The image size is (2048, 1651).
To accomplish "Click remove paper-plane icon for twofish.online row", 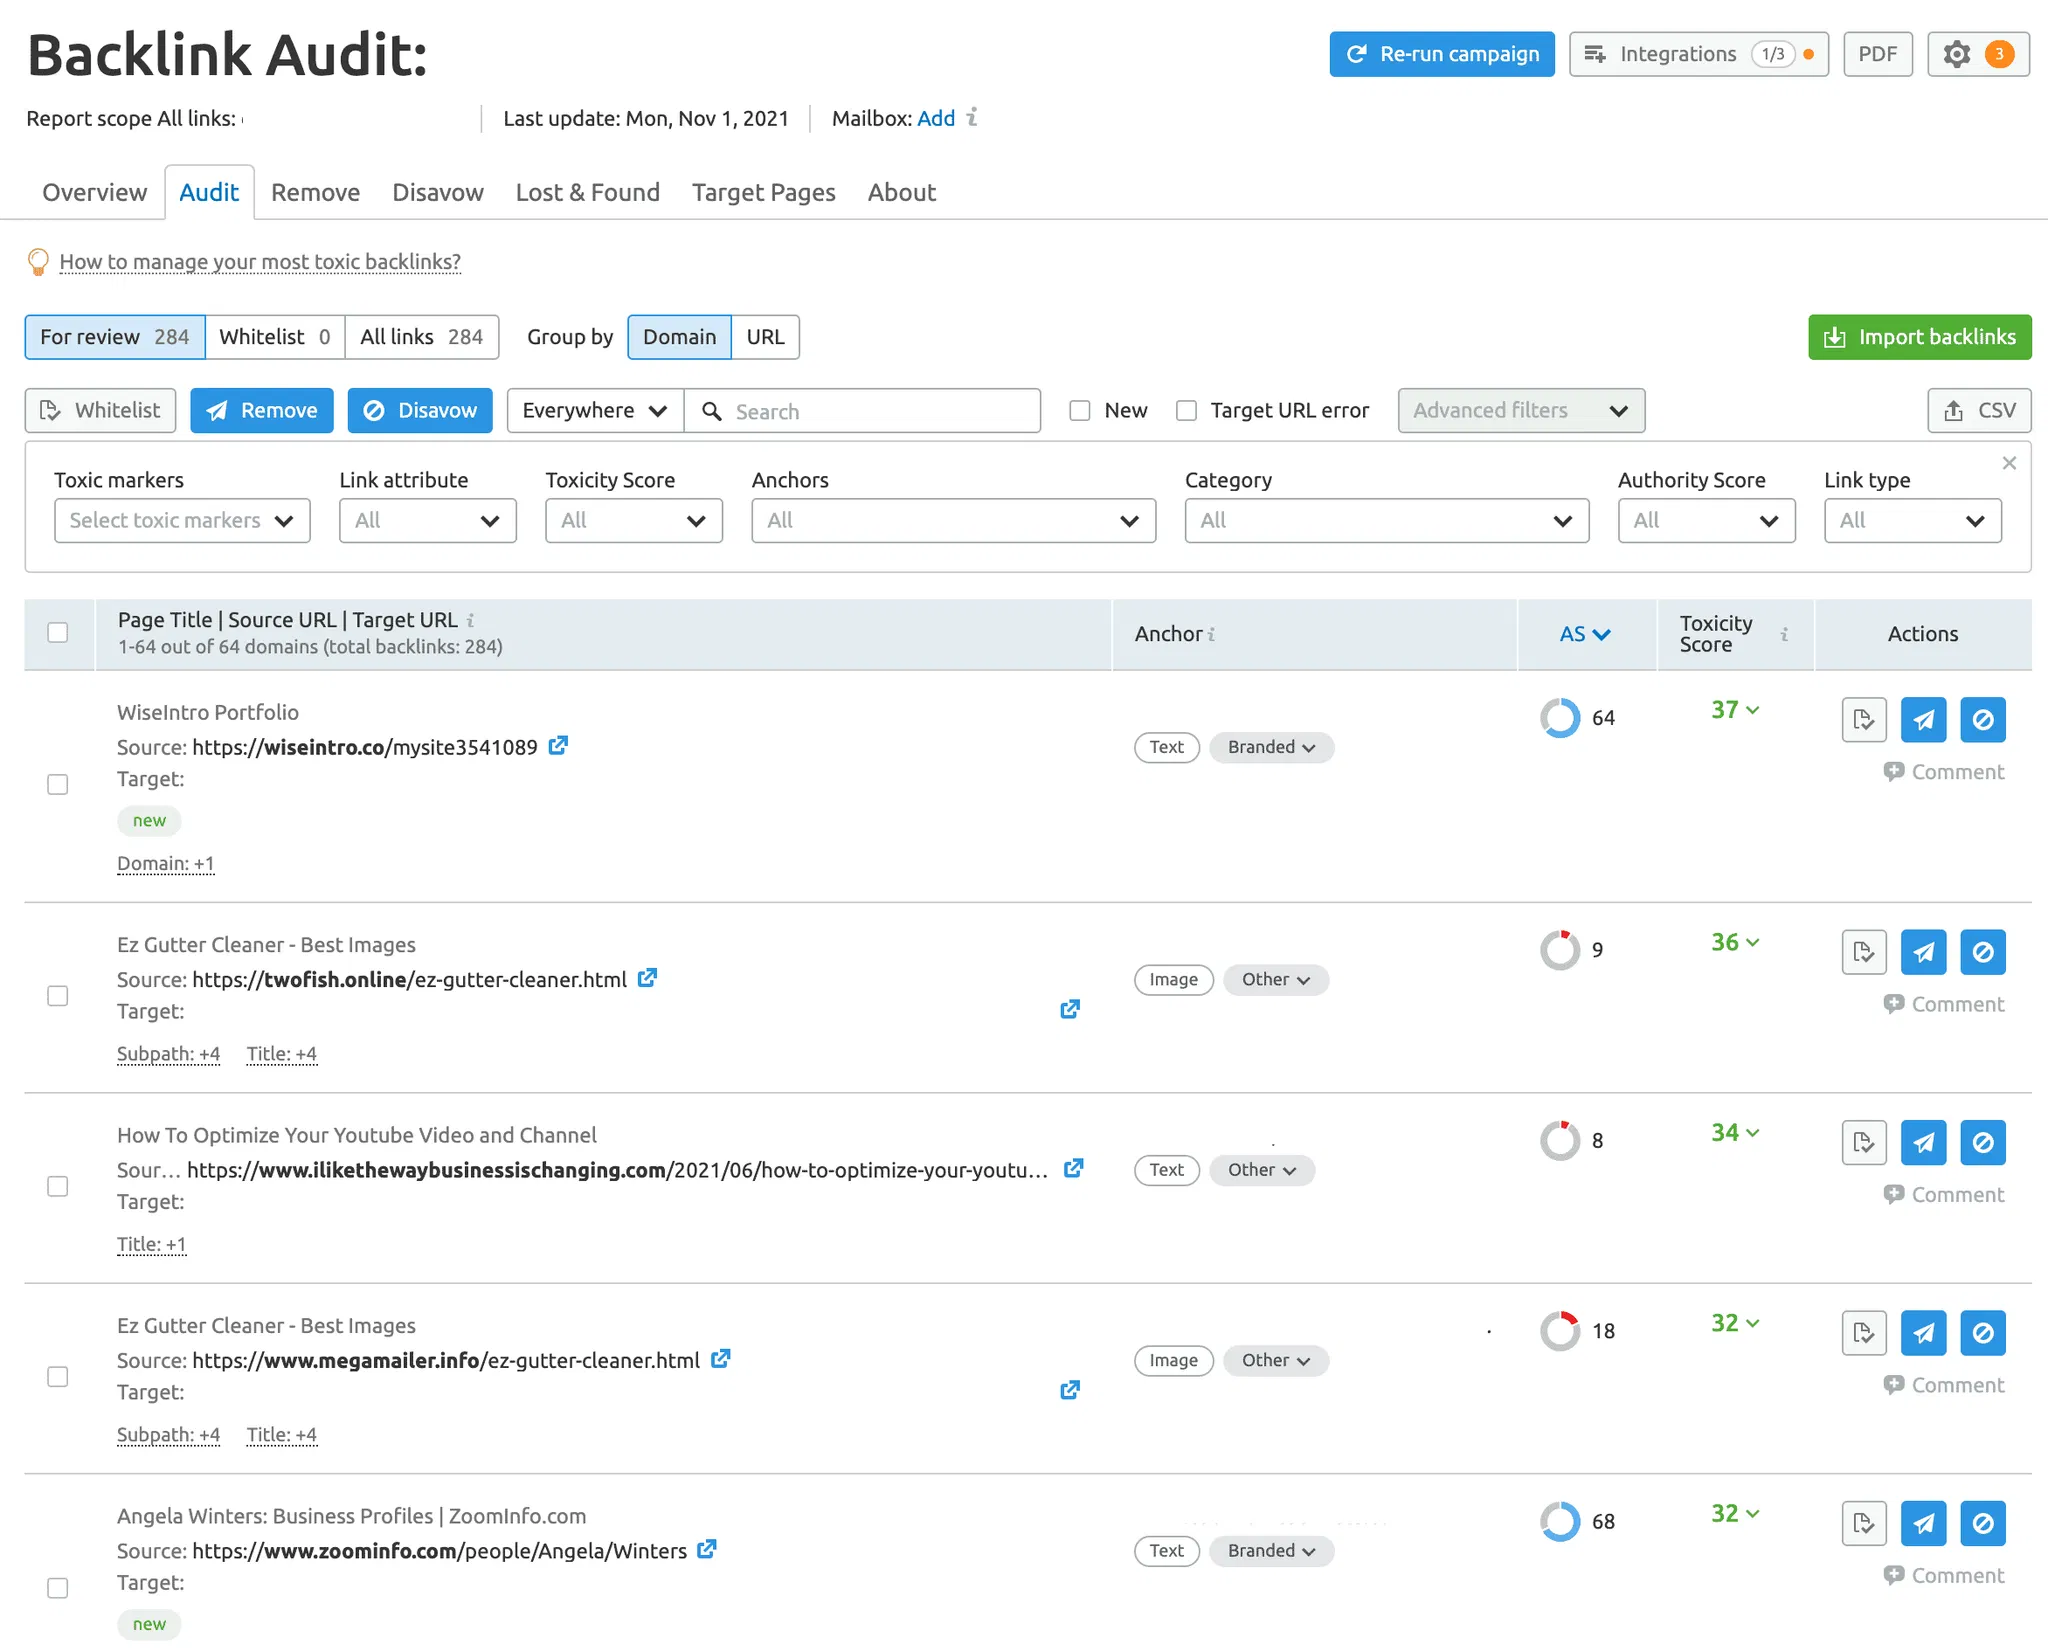I will (1923, 952).
